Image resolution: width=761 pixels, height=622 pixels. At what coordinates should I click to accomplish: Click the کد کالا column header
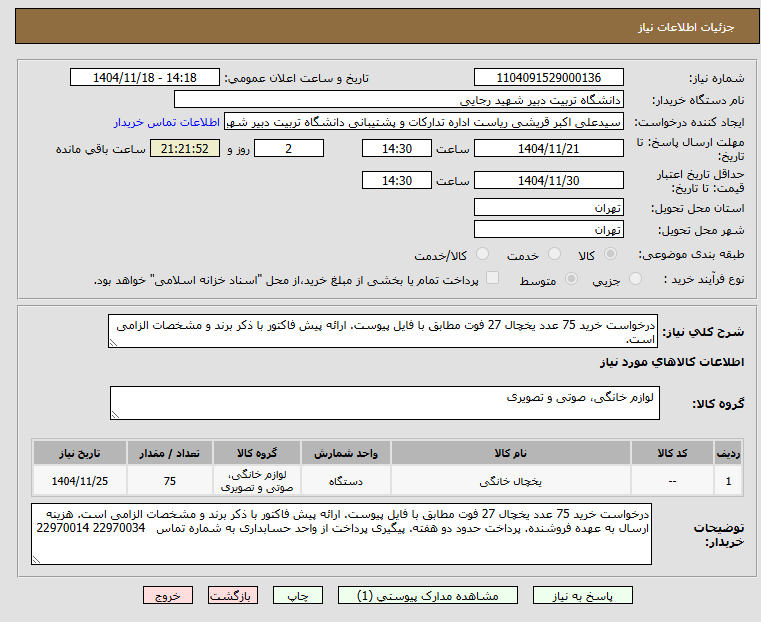672,453
